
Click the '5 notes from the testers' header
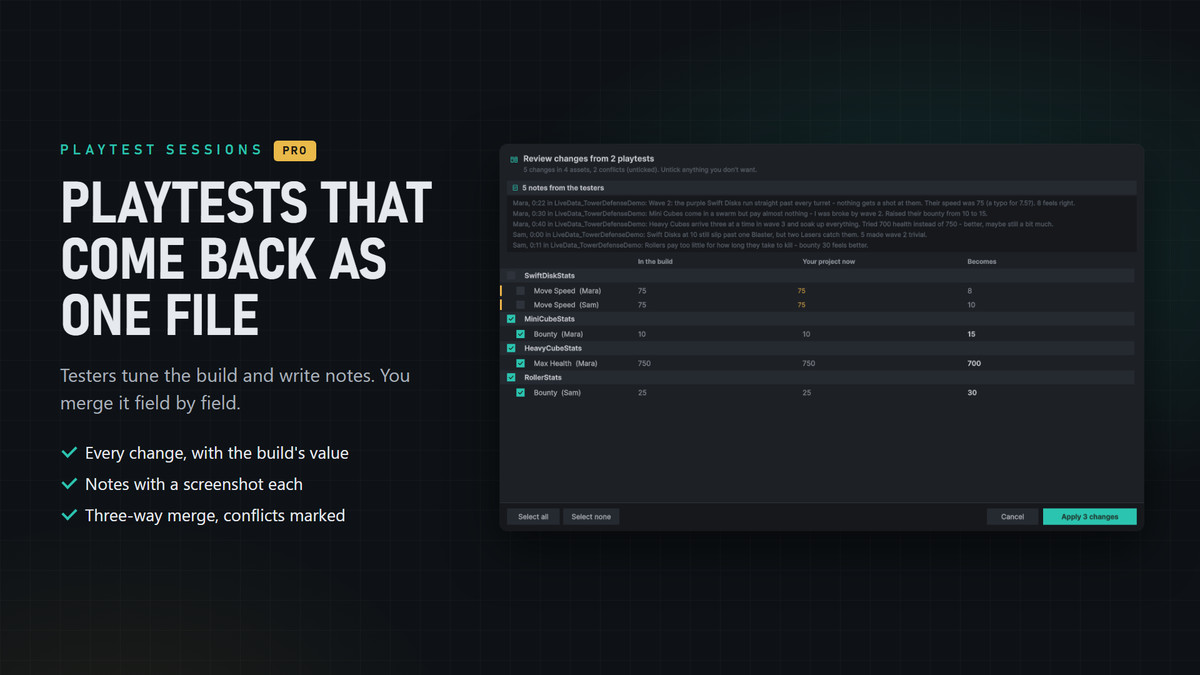[x=563, y=188]
